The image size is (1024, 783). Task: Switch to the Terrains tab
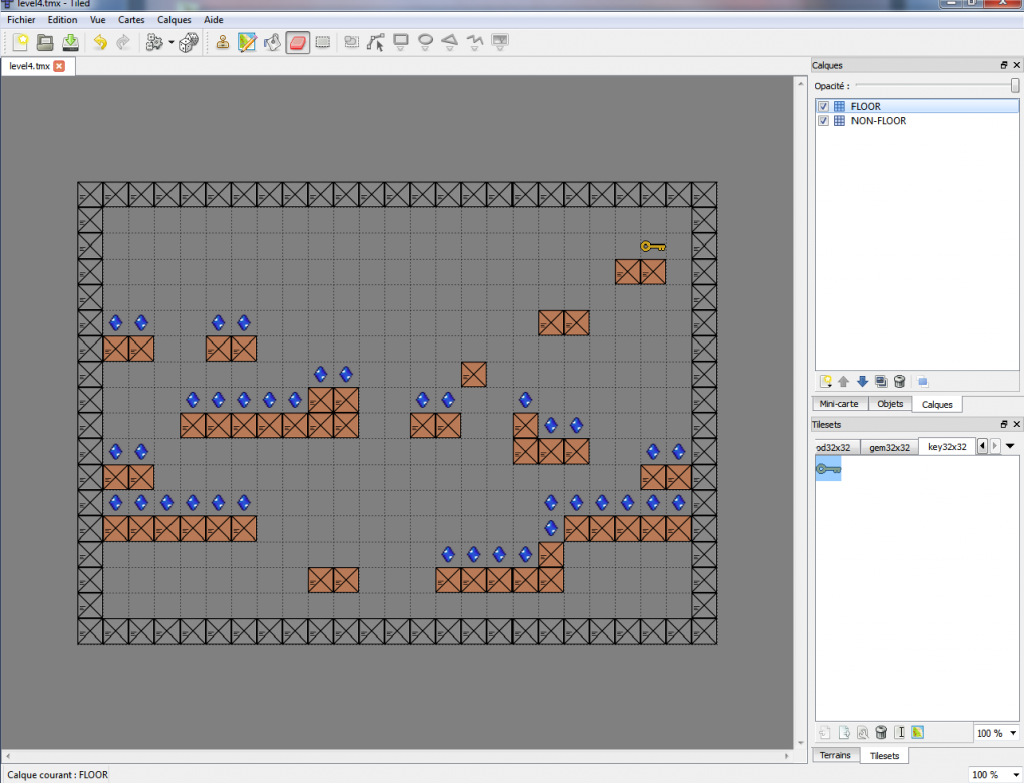point(836,755)
